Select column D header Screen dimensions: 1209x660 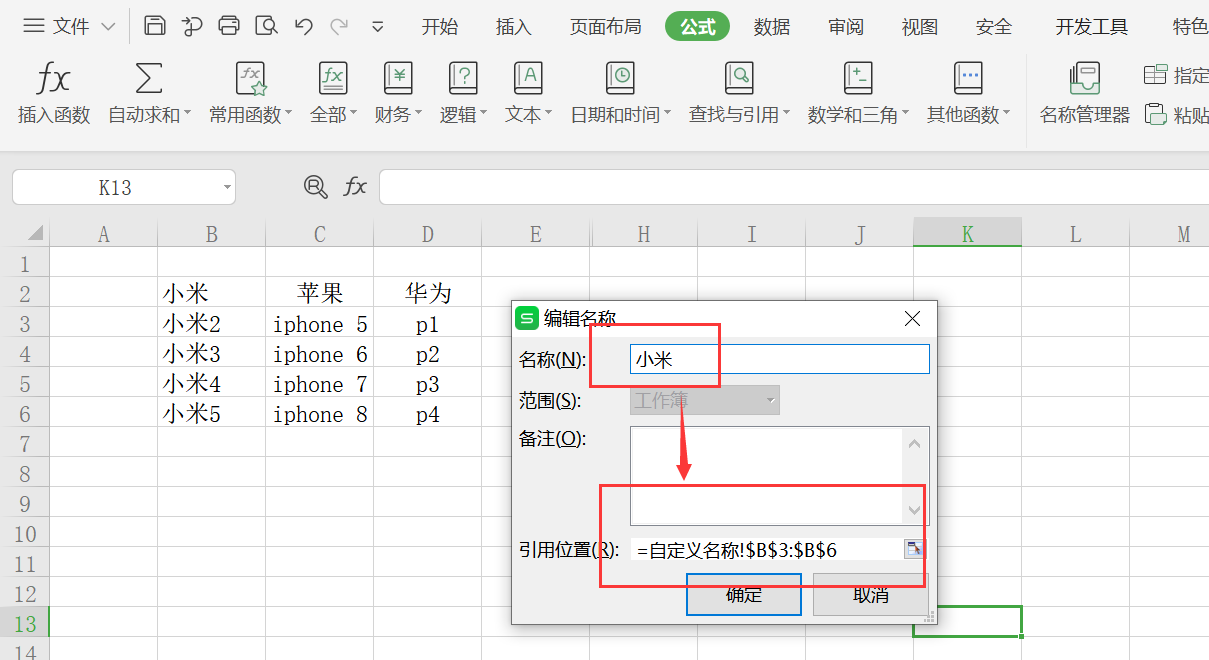coord(428,234)
